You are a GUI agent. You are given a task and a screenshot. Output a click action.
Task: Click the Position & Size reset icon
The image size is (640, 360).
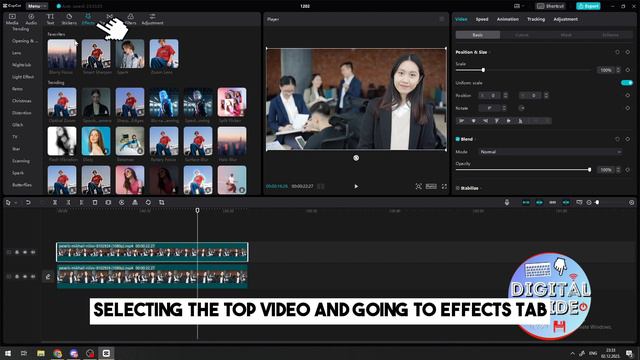click(x=617, y=52)
